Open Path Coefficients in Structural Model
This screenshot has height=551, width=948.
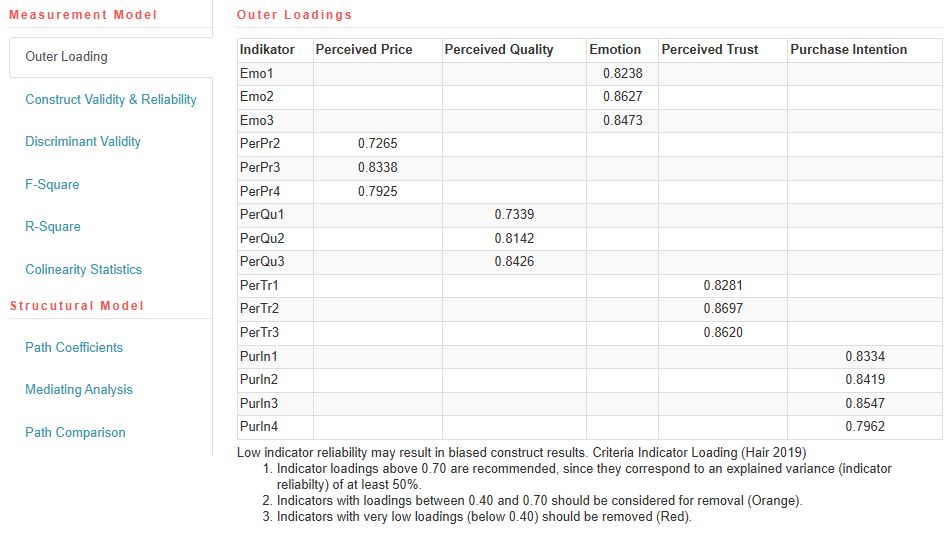(x=74, y=347)
